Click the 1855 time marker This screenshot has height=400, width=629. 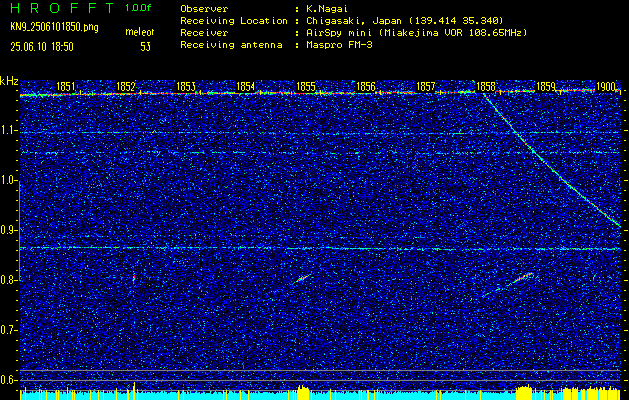coord(306,86)
